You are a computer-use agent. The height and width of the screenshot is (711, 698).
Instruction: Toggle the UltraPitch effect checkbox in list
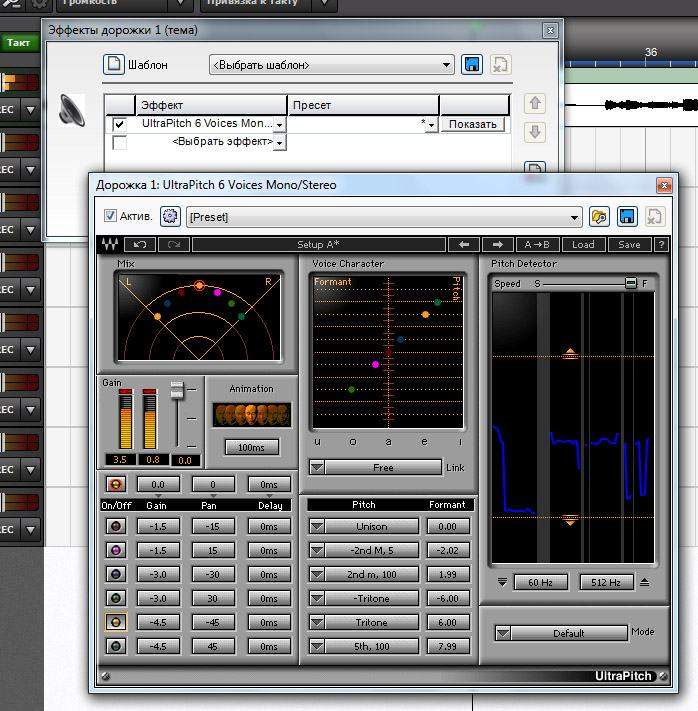tap(119, 124)
